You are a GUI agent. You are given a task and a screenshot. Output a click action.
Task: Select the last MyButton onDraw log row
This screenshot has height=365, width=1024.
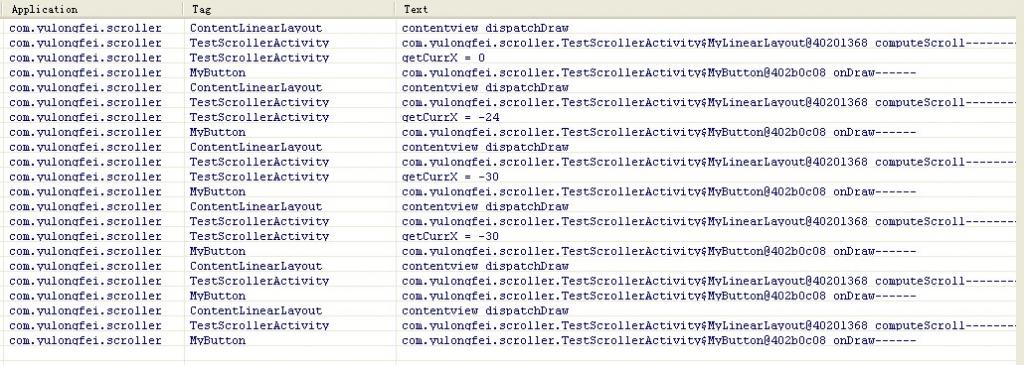512,340
